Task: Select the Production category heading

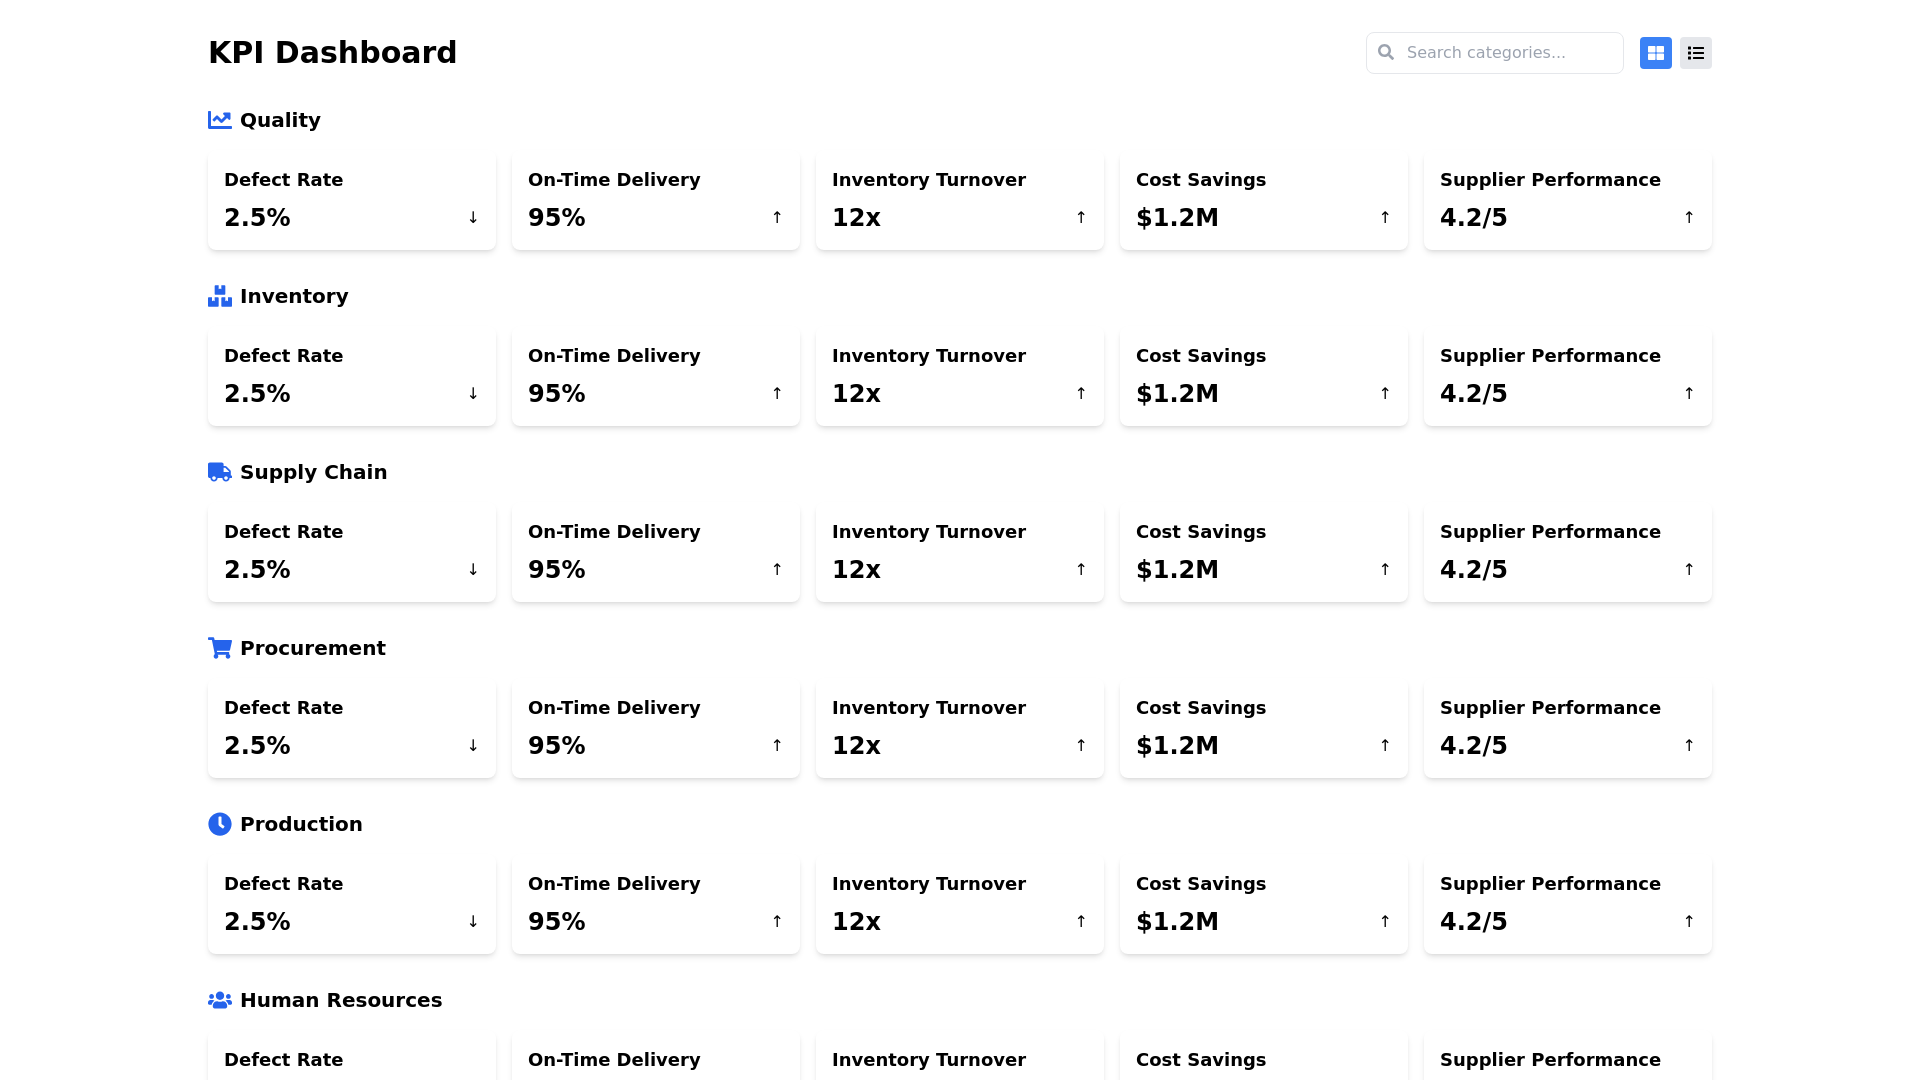Action: pos(301,824)
